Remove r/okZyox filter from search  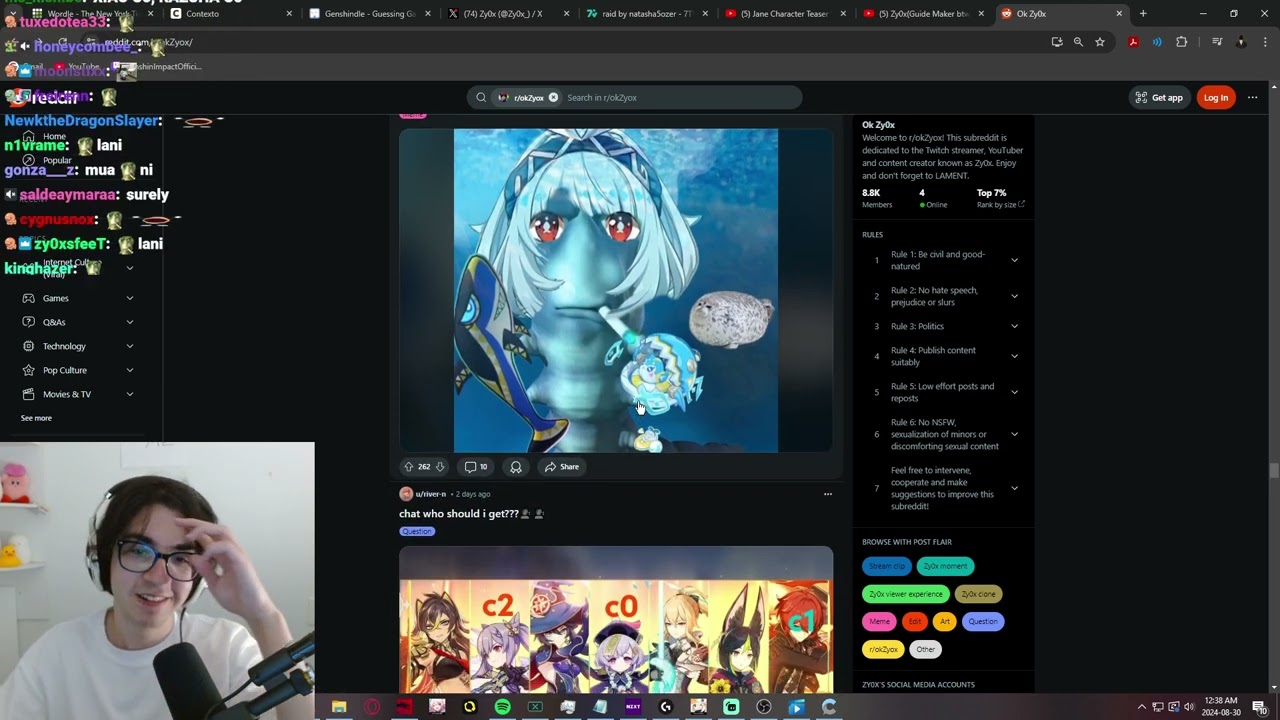[x=553, y=97]
